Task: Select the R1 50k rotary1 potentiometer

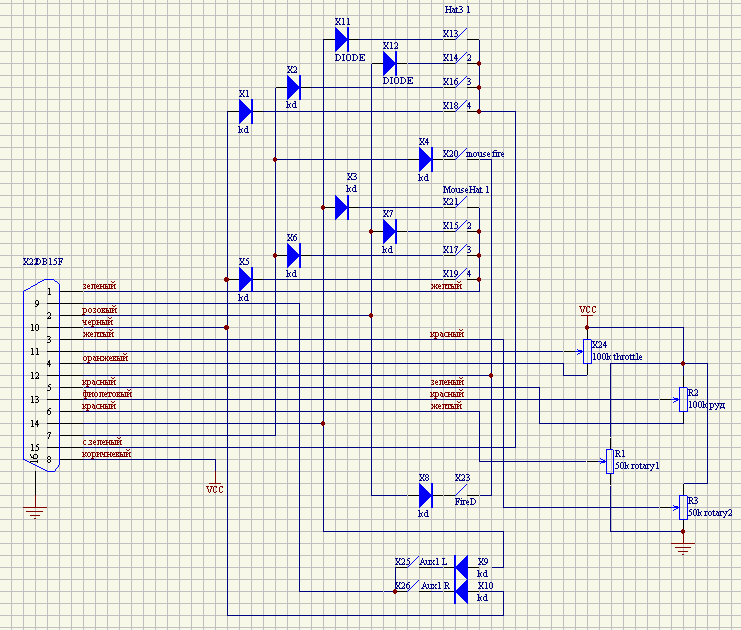Action: [x=610, y=461]
